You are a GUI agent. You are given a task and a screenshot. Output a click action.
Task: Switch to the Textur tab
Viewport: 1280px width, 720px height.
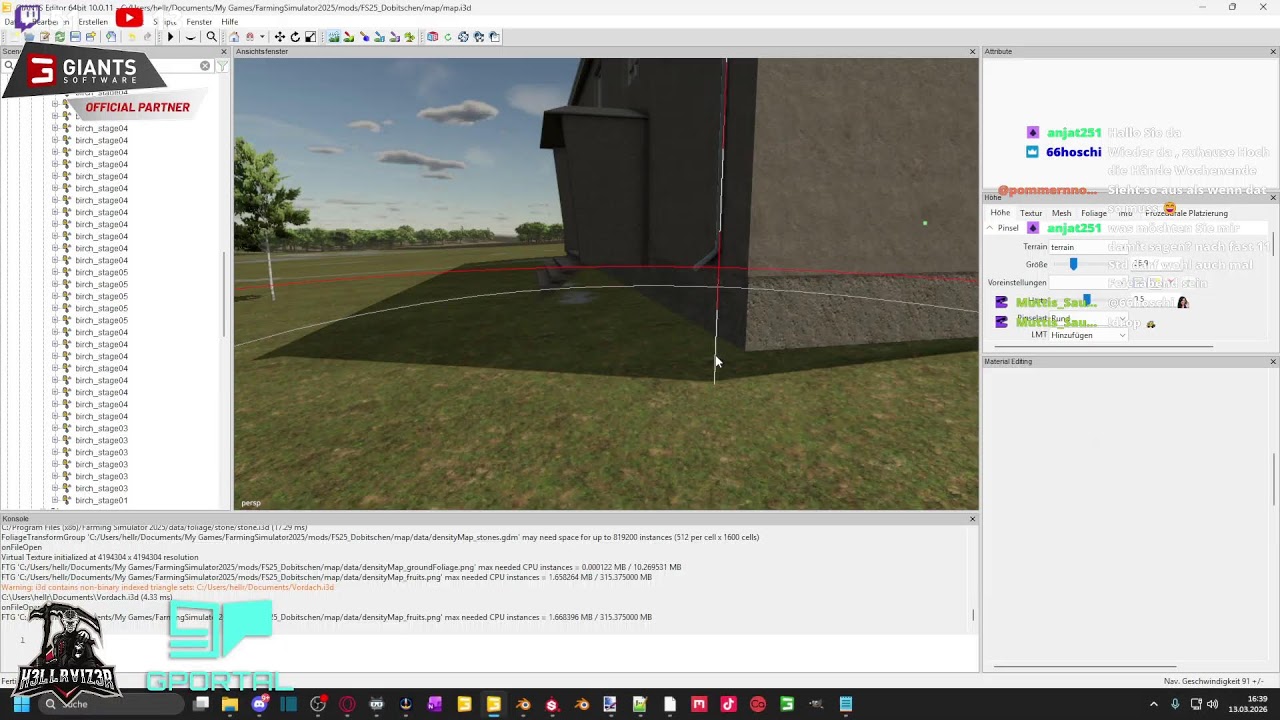click(x=1031, y=213)
